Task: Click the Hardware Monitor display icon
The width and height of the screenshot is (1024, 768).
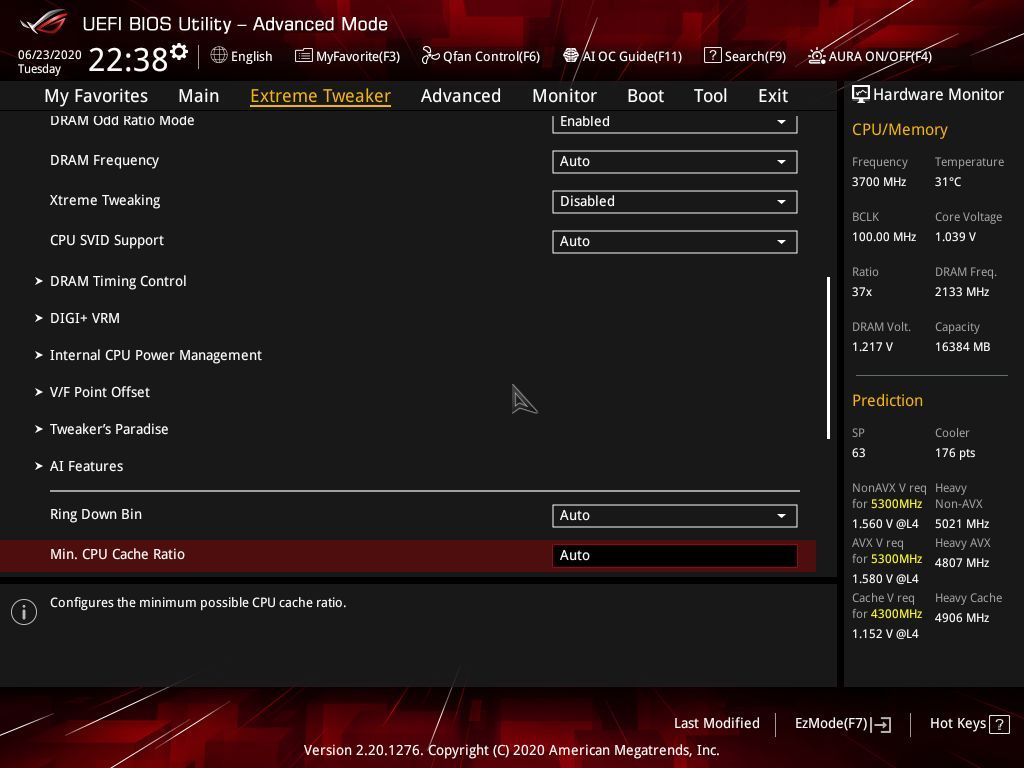Action: coord(861,95)
